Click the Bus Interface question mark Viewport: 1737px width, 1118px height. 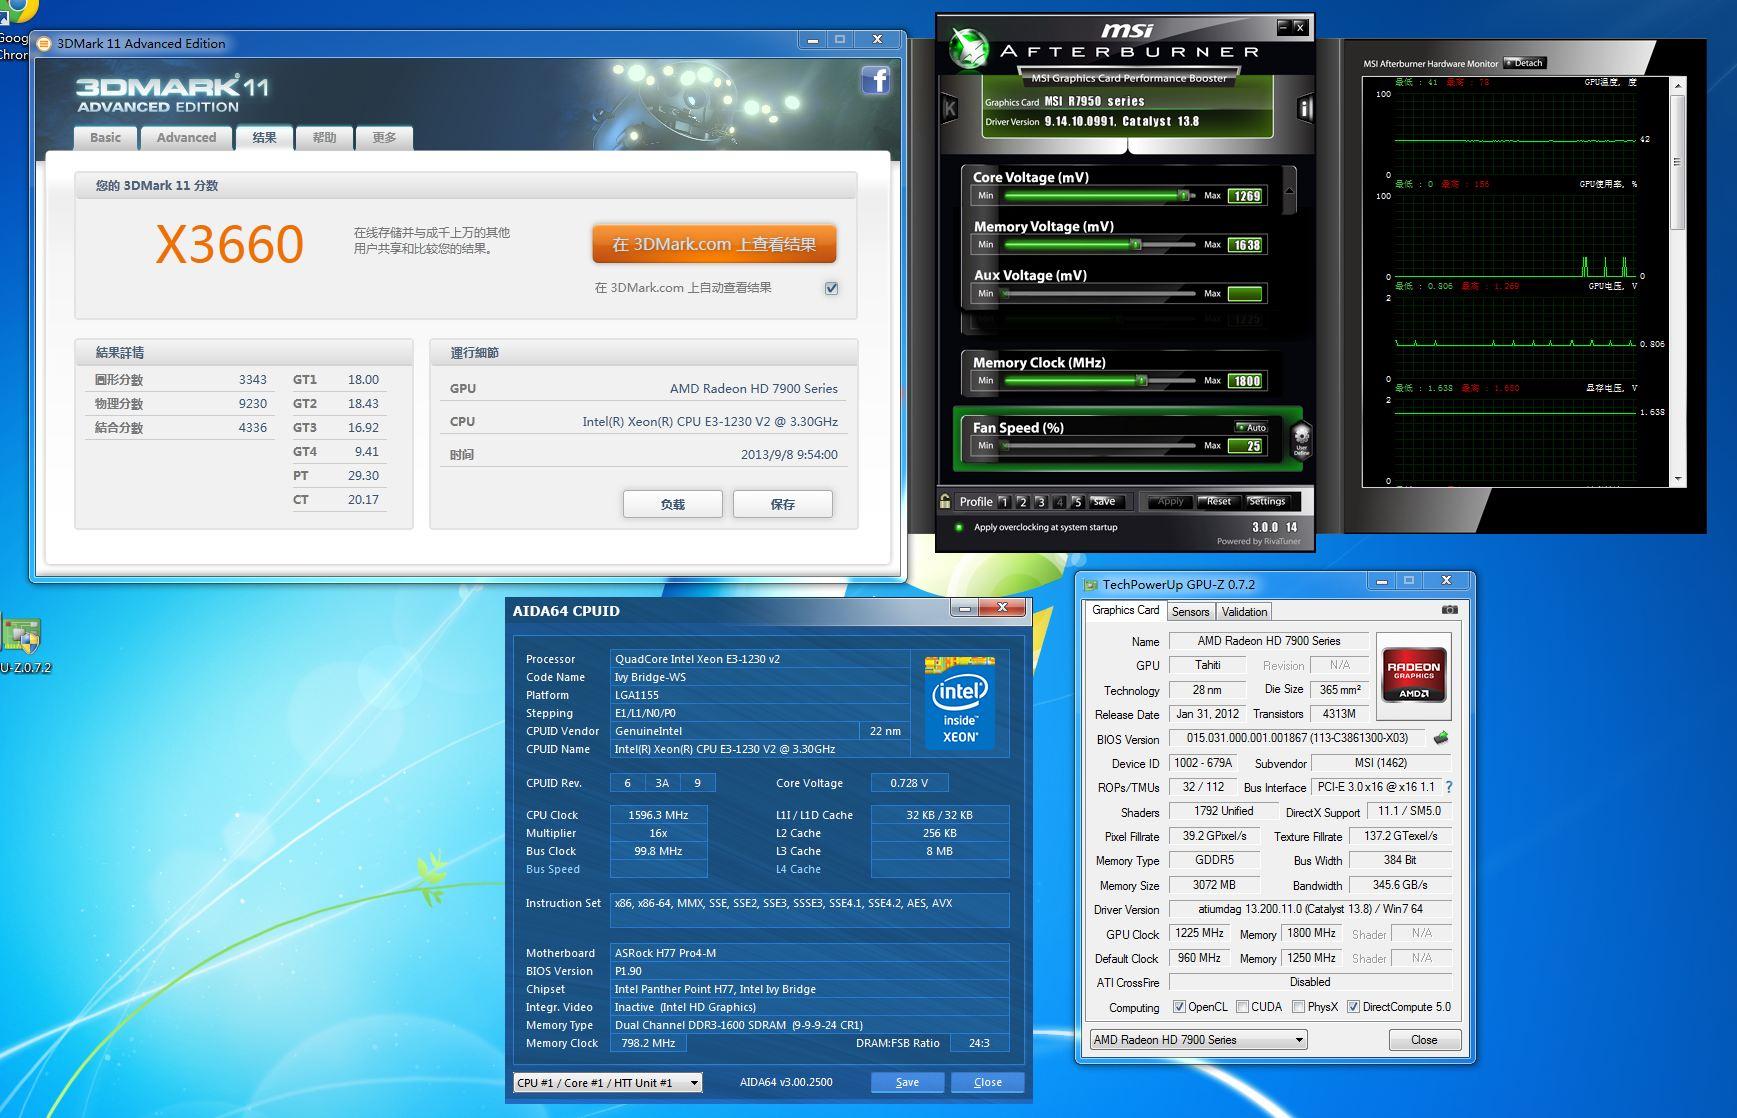tap(1449, 787)
